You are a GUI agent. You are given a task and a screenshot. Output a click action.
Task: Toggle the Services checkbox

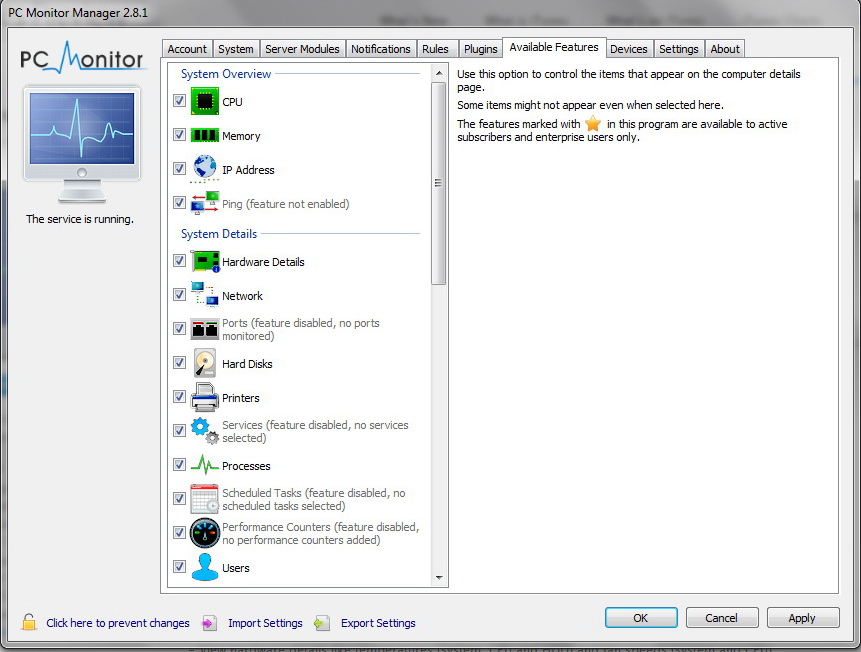179,431
